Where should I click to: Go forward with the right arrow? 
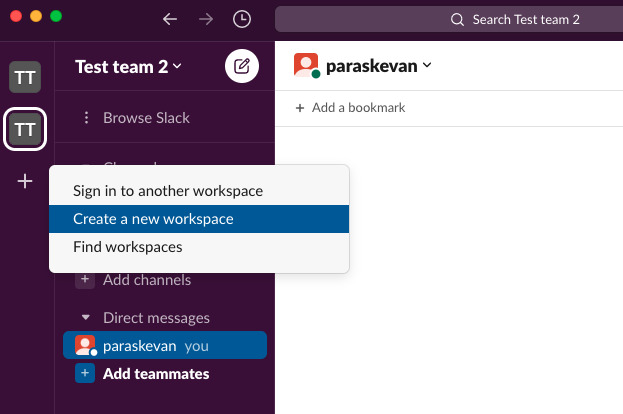click(x=206, y=19)
